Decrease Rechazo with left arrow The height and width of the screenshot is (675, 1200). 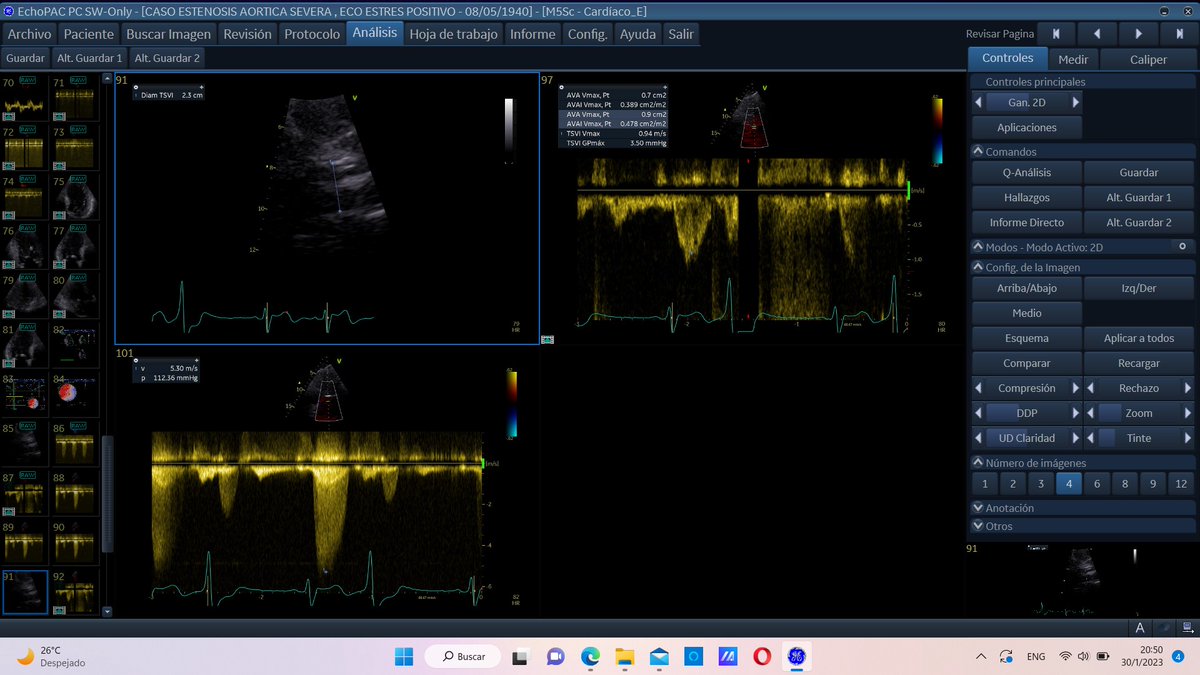point(1090,388)
